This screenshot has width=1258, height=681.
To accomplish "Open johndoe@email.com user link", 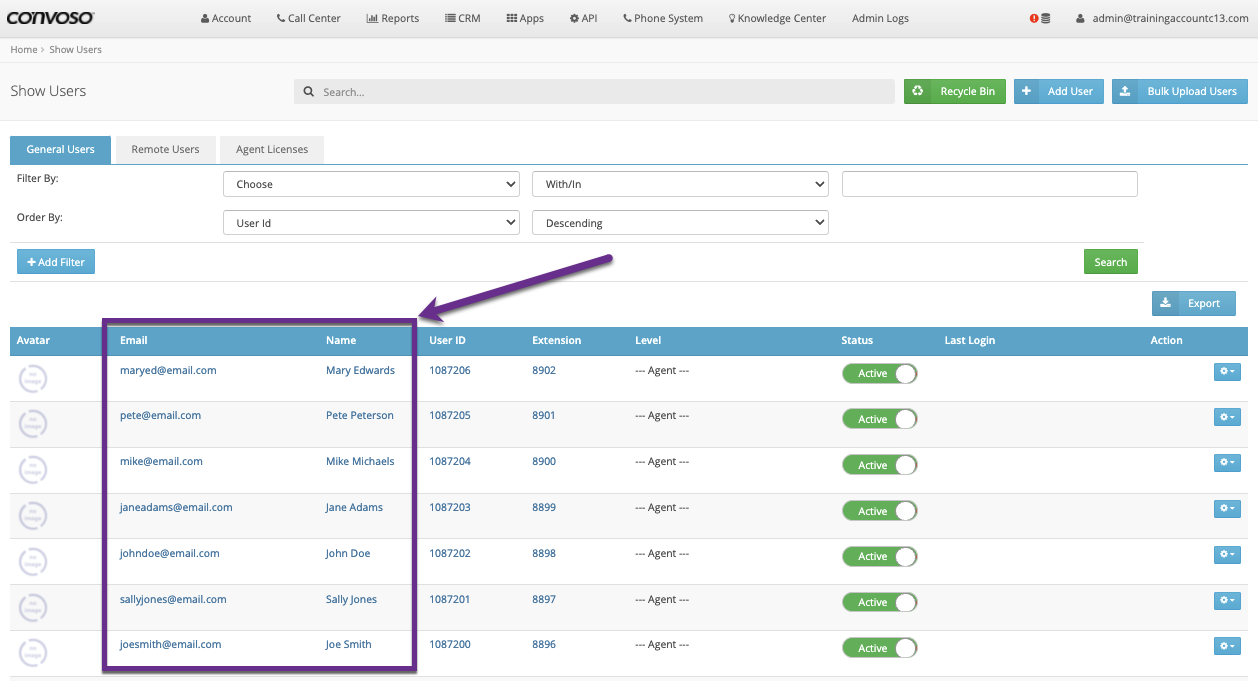I will point(169,553).
